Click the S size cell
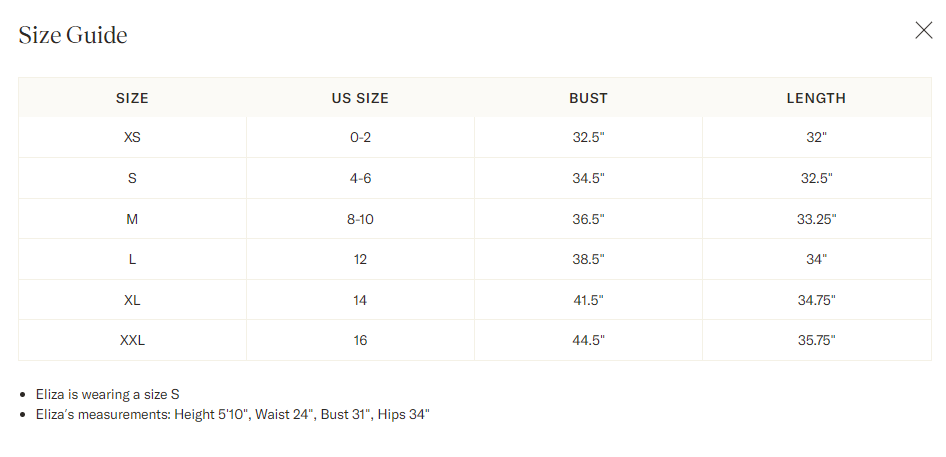Viewport: 946px width, 457px height. (x=132, y=178)
